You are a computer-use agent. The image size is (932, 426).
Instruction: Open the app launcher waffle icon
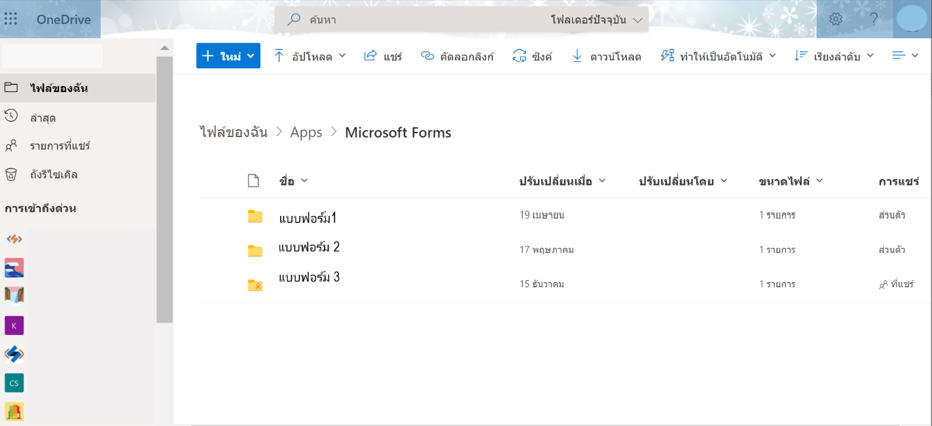11,19
